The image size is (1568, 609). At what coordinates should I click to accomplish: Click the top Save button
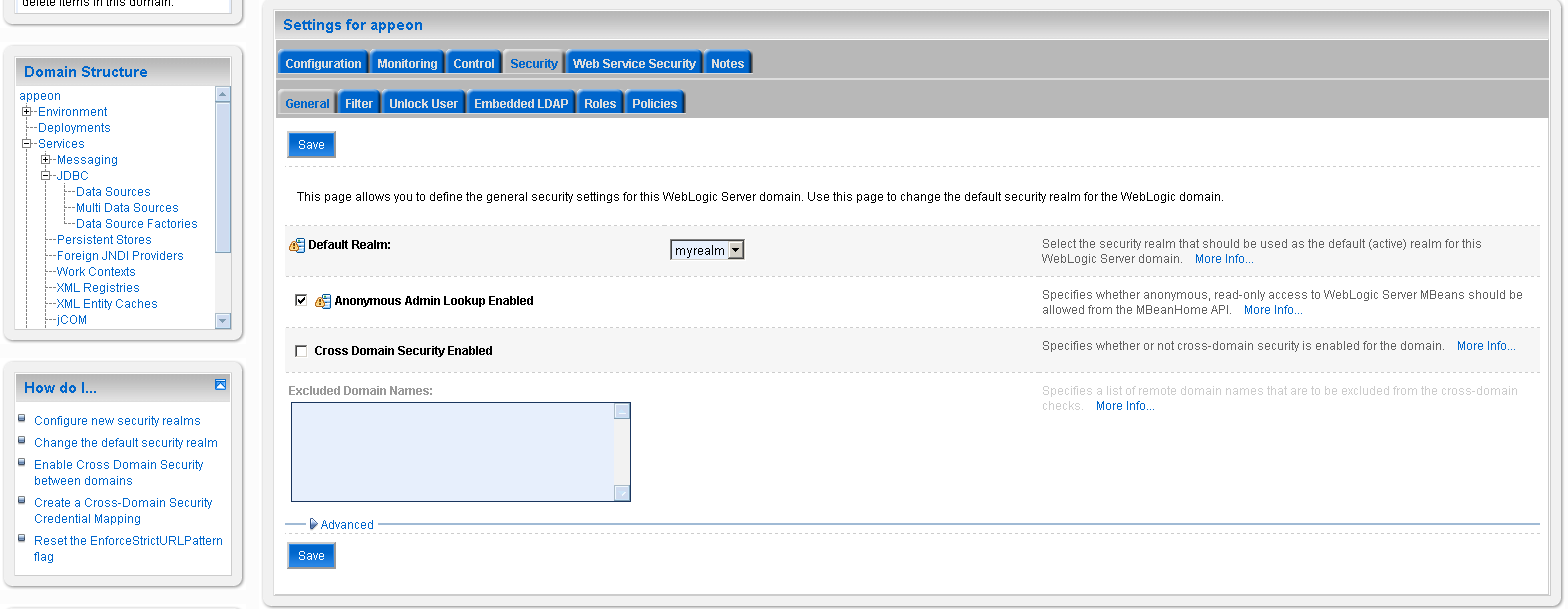[x=312, y=145]
